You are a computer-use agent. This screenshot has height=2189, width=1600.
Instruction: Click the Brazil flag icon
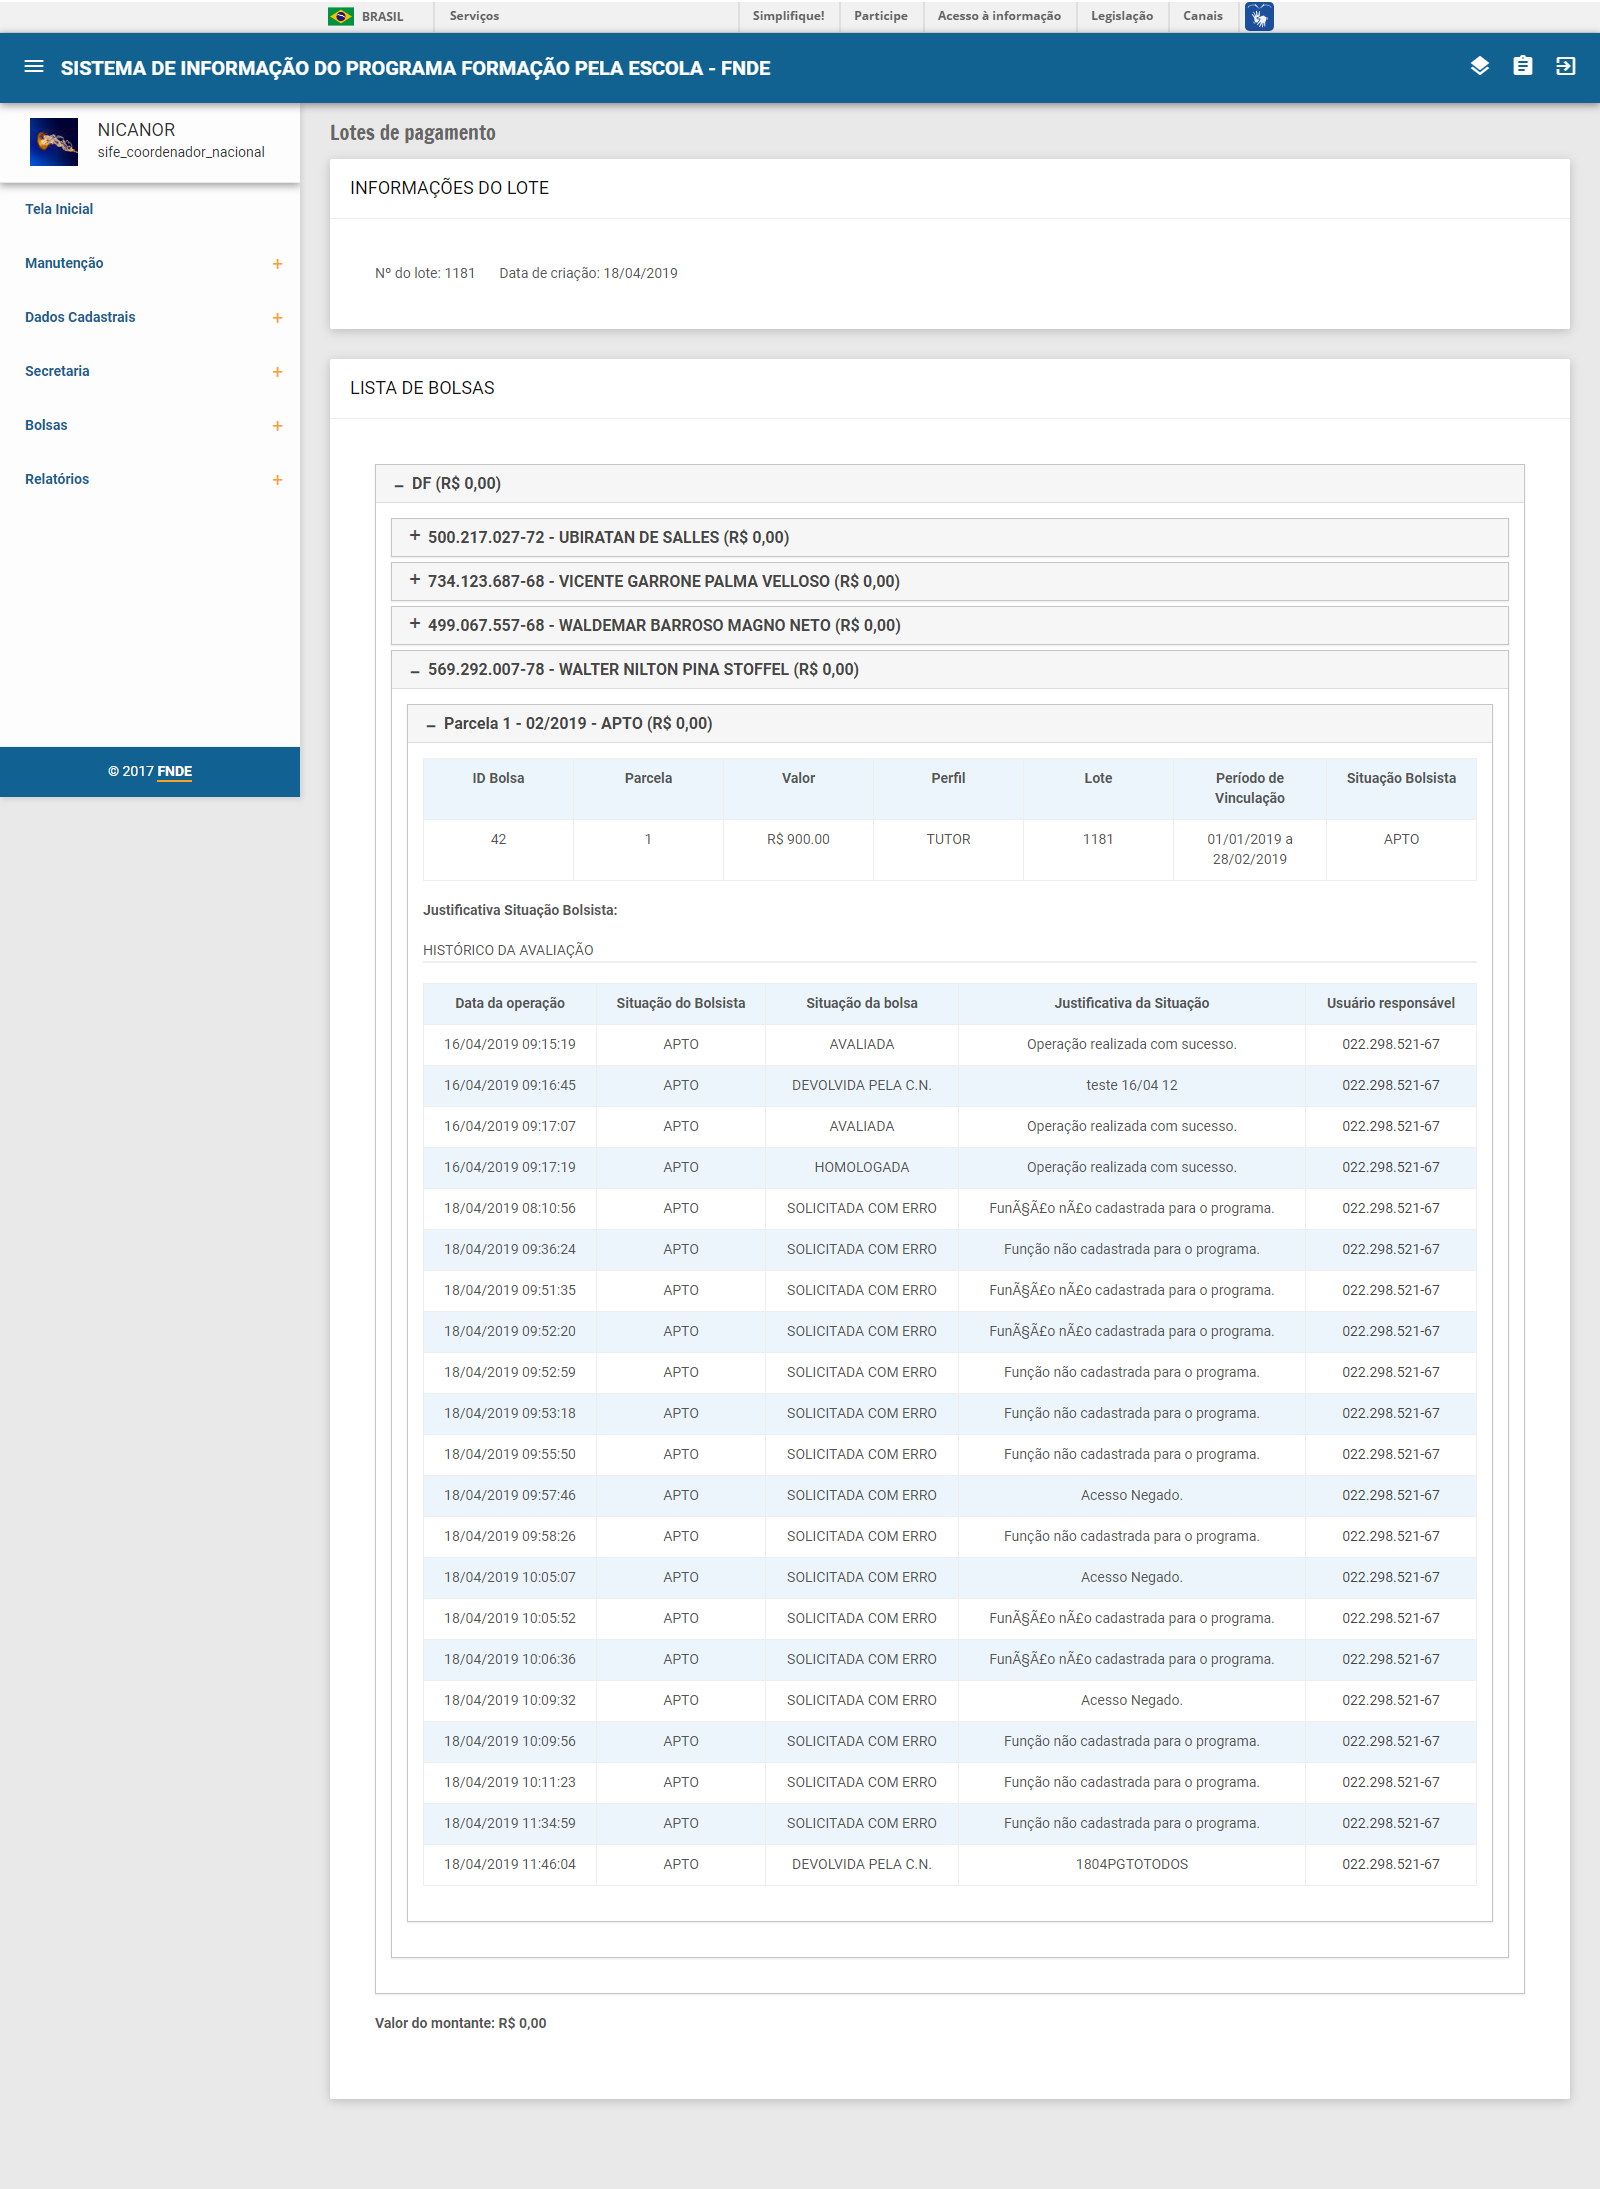click(x=341, y=17)
